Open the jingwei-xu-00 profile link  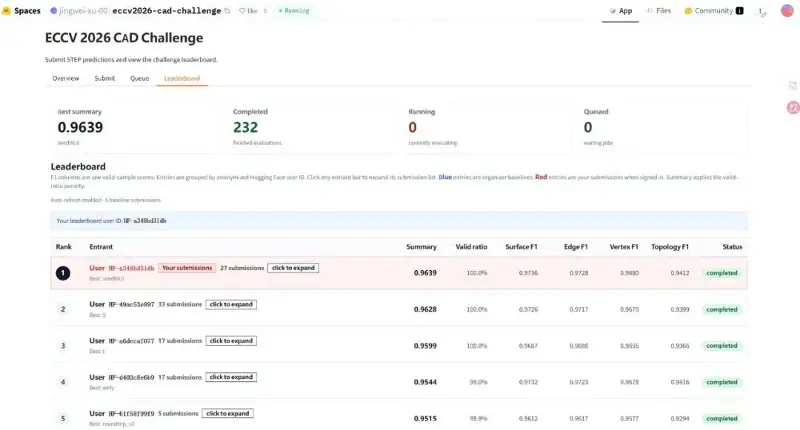pyautogui.click(x=83, y=11)
